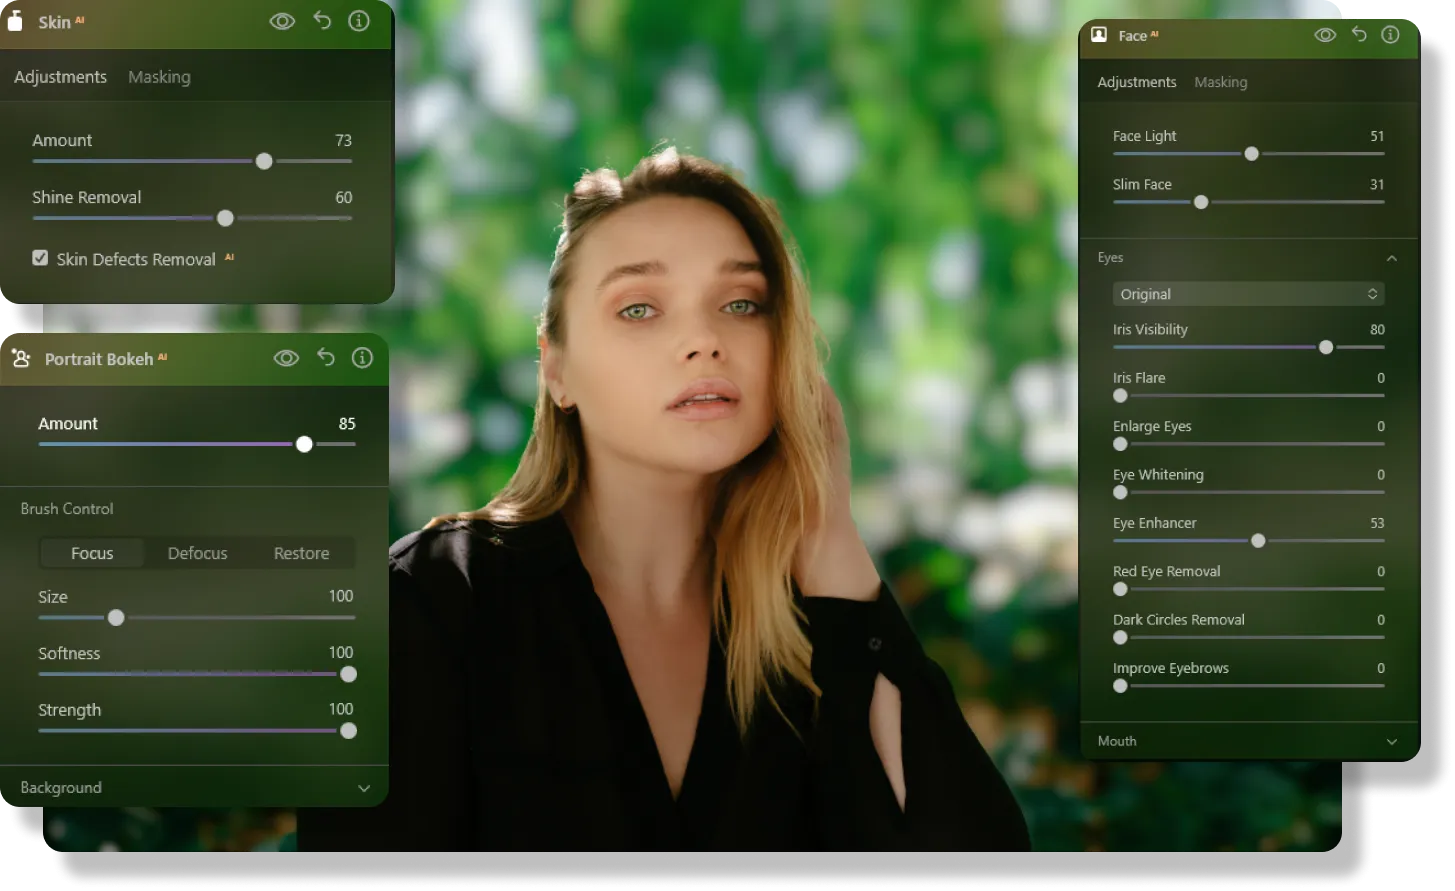Open info for the Skin tool
This screenshot has height=891, width=1455.
point(359,21)
